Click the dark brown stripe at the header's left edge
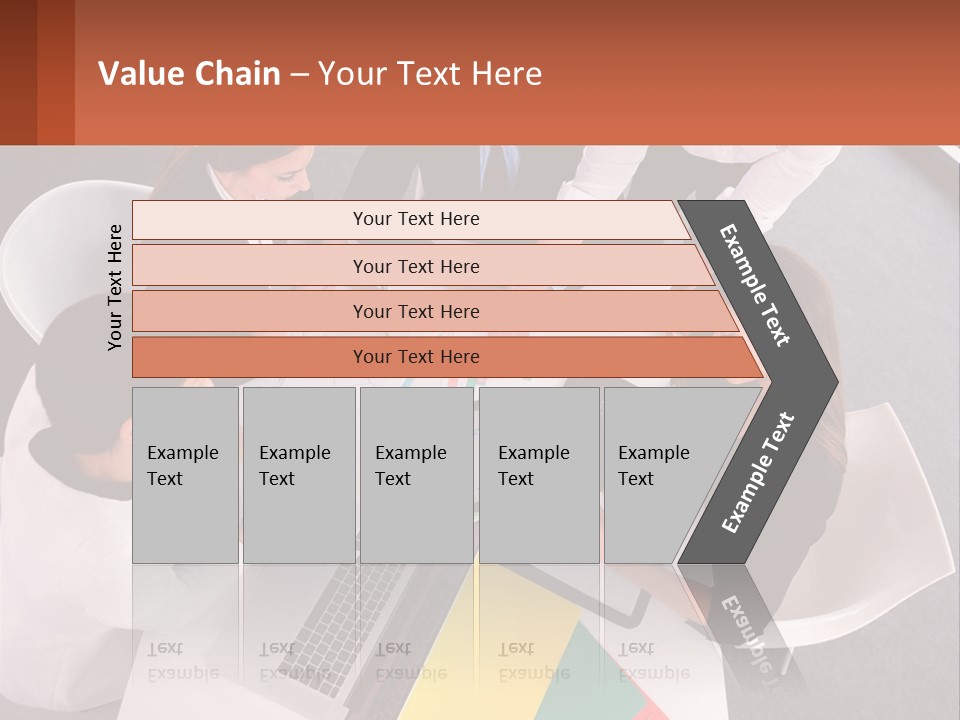Screen dimensions: 960x720 tap(18, 72)
